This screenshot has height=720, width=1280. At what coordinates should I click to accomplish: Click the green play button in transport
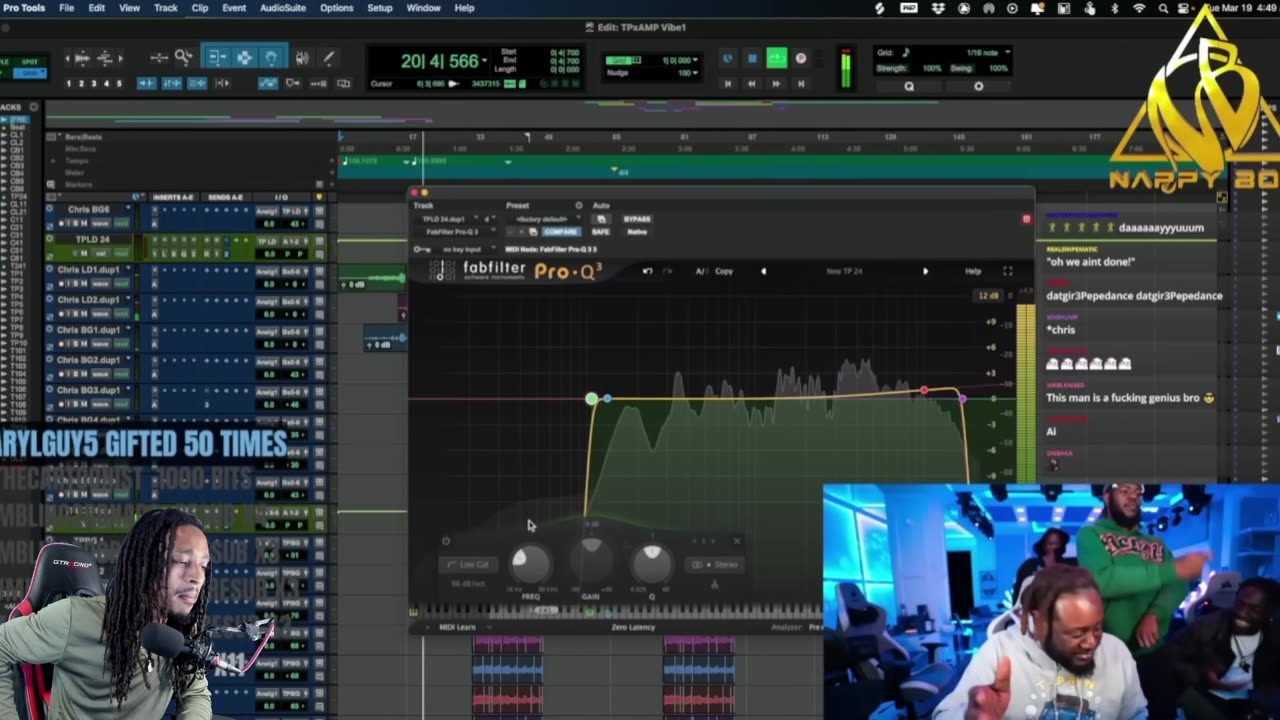pos(776,59)
